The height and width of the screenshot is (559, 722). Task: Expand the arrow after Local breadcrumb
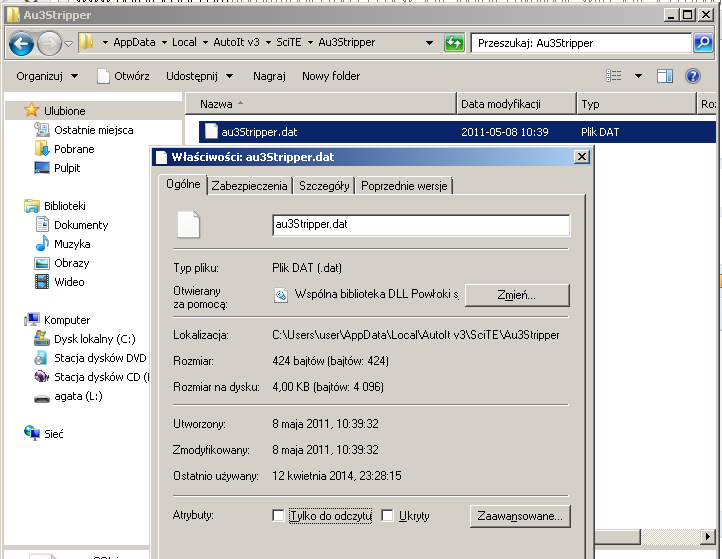pos(205,43)
